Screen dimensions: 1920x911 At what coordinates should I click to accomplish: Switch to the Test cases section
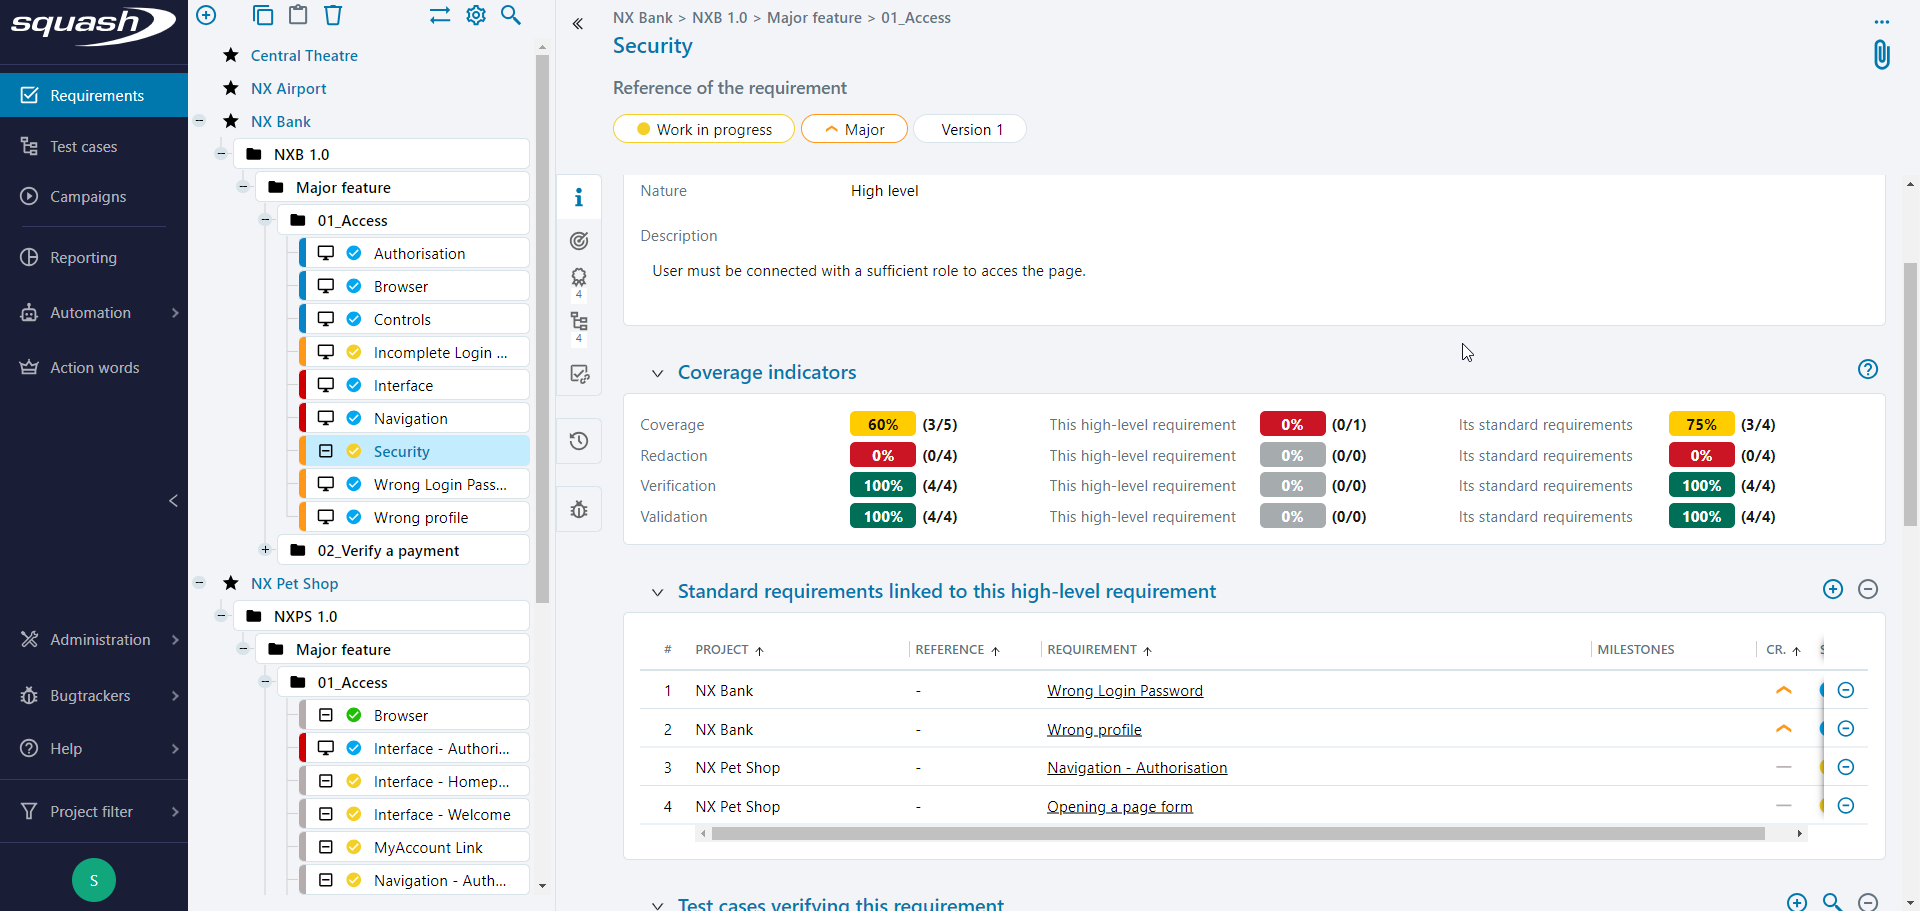click(84, 146)
